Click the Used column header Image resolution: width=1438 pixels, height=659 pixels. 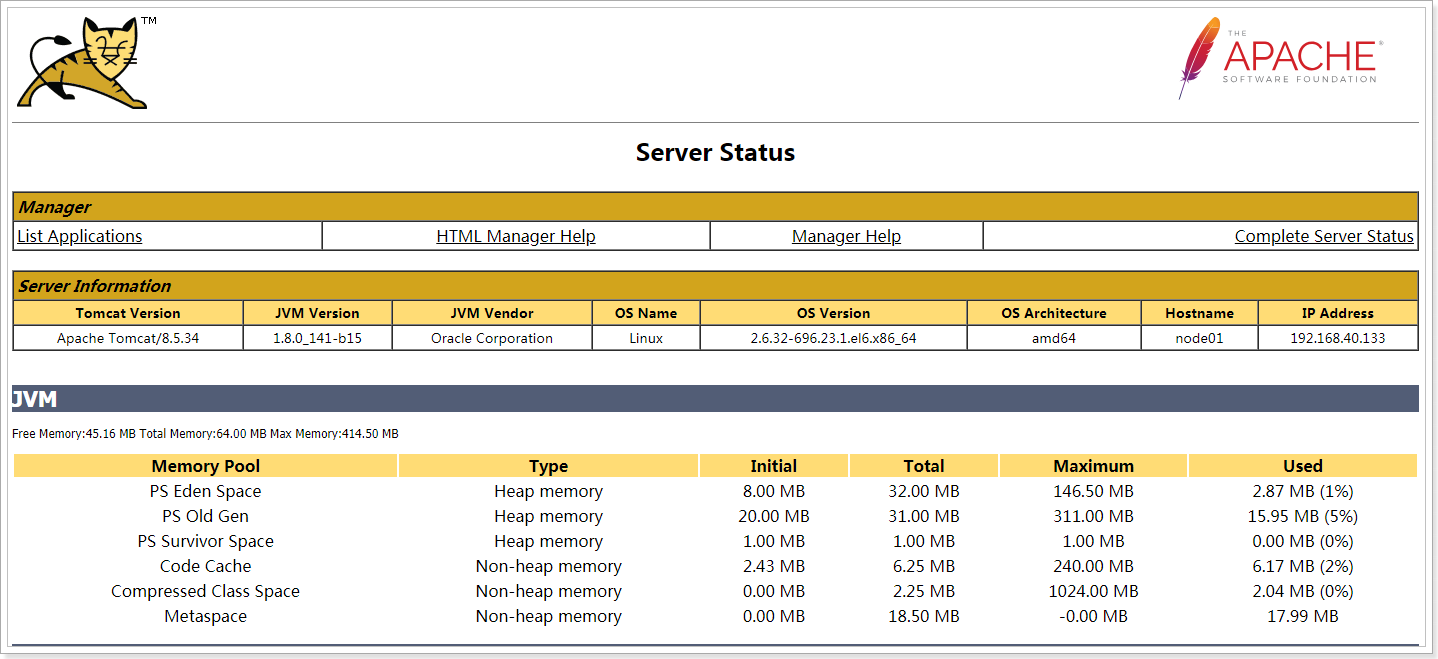coord(1302,466)
